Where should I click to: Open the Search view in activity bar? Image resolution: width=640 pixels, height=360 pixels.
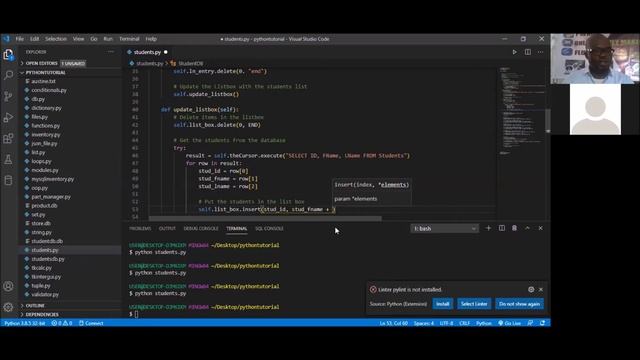tap(8, 75)
